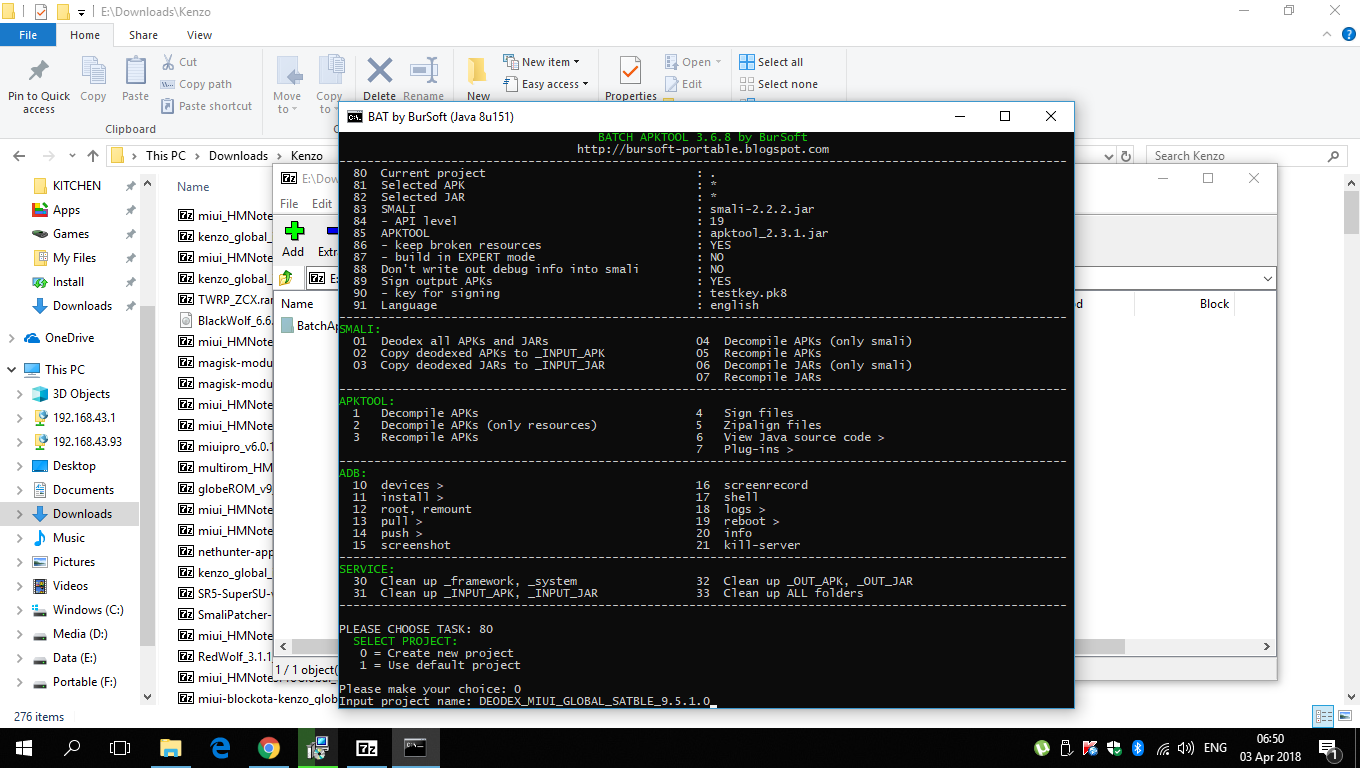Image resolution: width=1360 pixels, height=768 pixels.
Task: Open the Command Prompt from the taskbar
Action: tap(415, 747)
